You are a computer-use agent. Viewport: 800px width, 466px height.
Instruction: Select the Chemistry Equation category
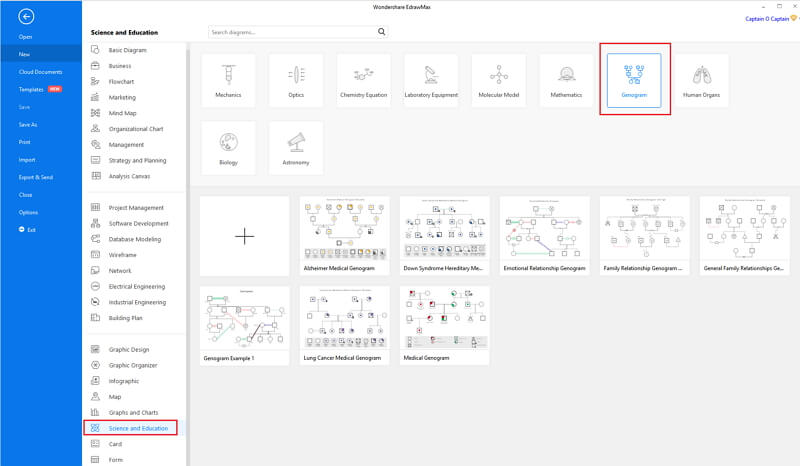[363, 80]
